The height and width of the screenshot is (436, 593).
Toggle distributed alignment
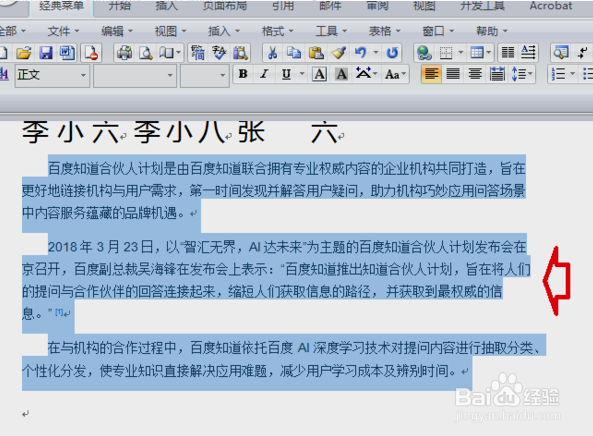[497, 74]
